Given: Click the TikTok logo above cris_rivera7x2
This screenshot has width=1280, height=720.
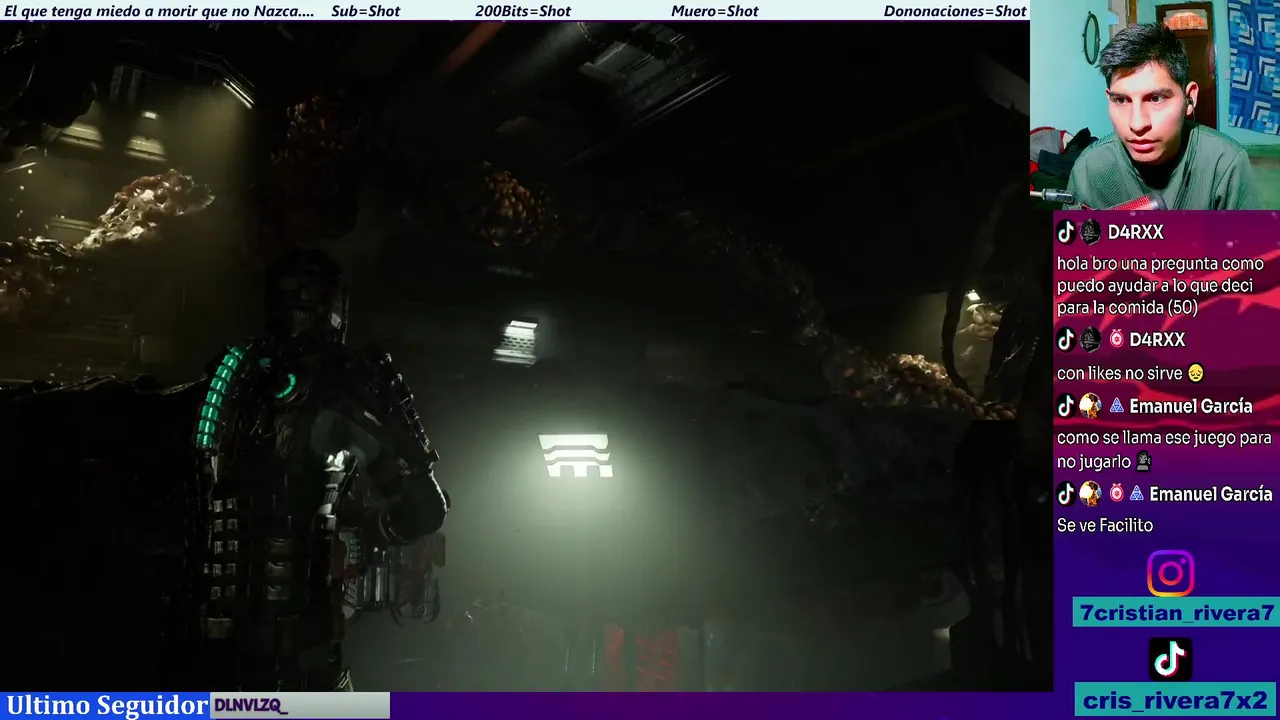Looking at the screenshot, I should (1170, 659).
